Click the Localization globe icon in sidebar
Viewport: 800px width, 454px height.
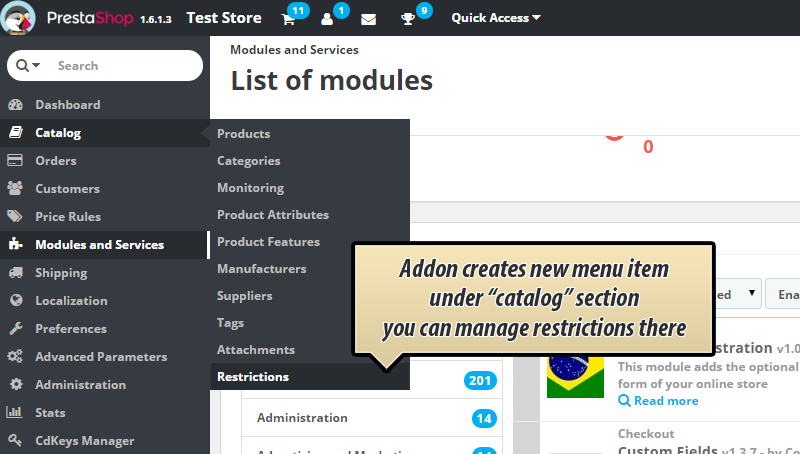15,301
